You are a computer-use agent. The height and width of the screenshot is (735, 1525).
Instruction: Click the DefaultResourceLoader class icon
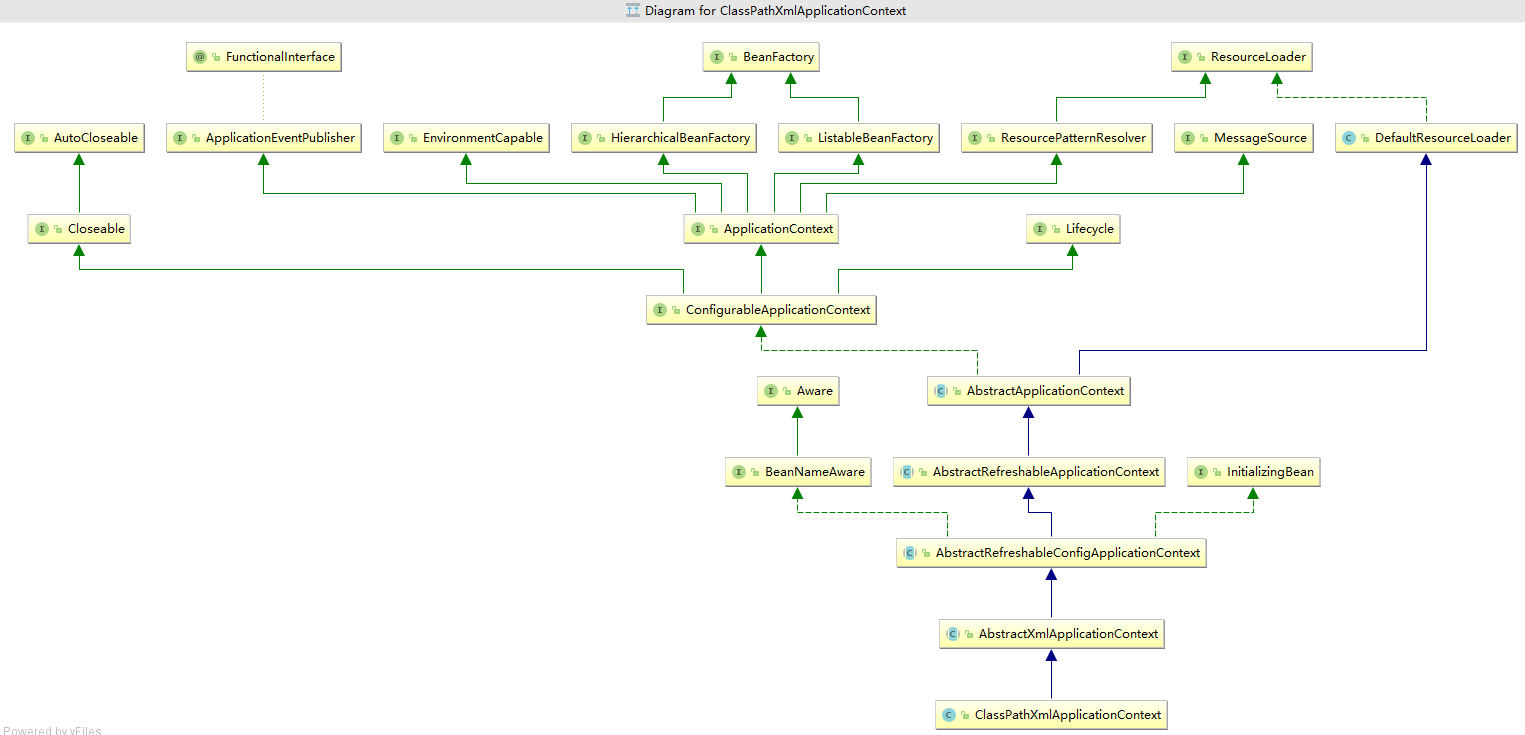(1349, 138)
